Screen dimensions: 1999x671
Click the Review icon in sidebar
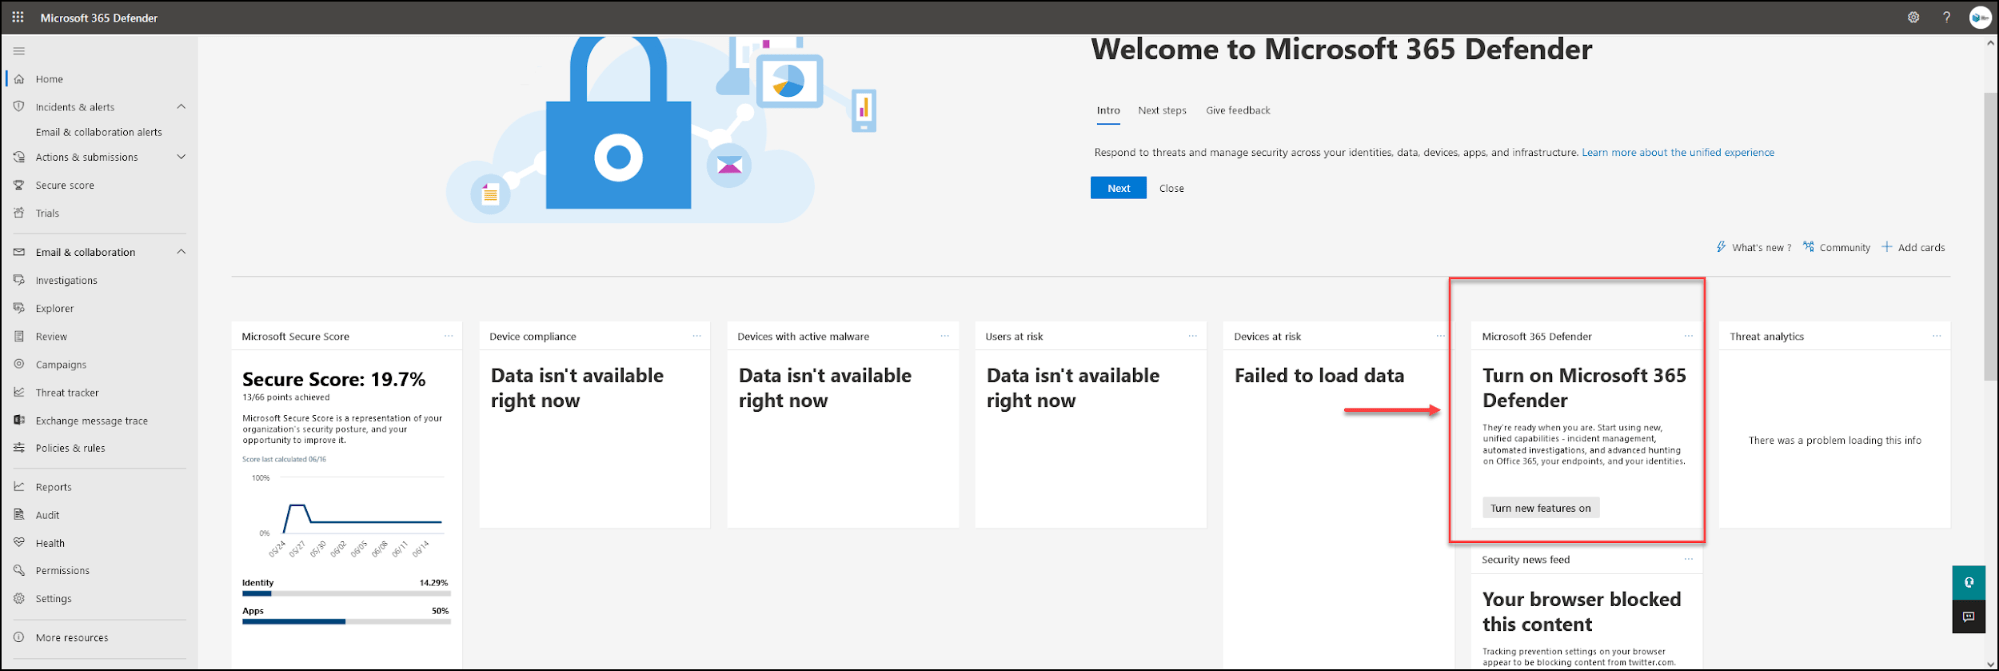tap(19, 336)
